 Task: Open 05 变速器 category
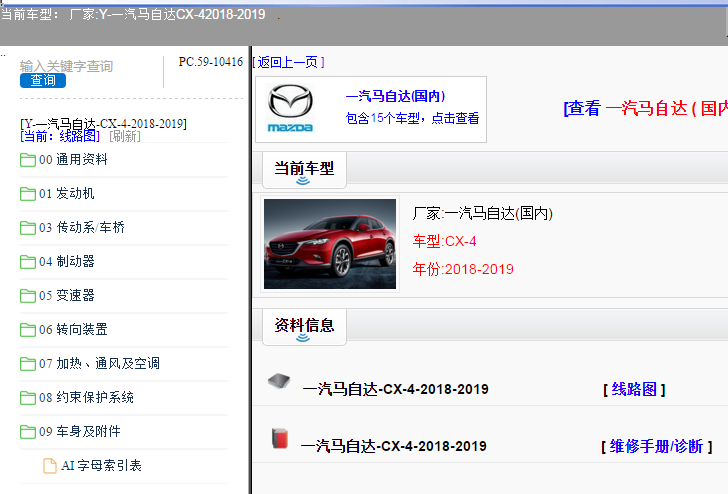[x=67, y=295]
